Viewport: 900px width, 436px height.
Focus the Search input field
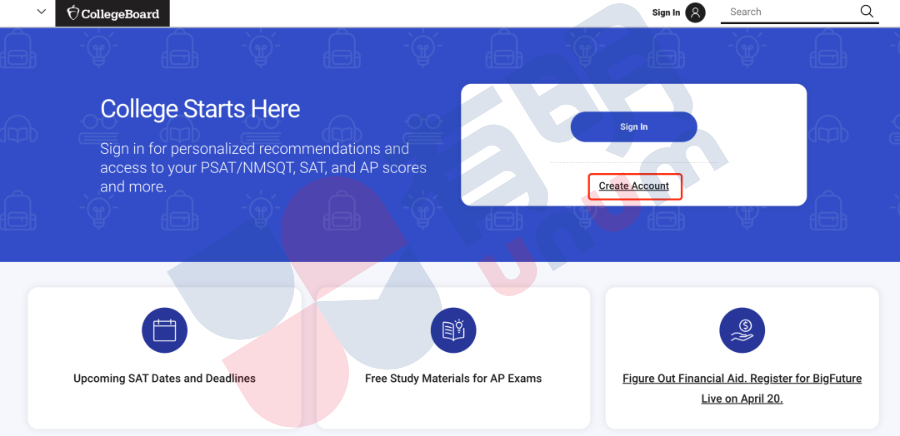tap(790, 12)
